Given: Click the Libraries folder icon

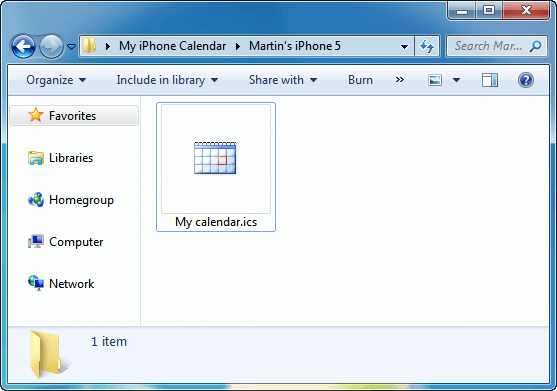Looking at the screenshot, I should click(36, 158).
